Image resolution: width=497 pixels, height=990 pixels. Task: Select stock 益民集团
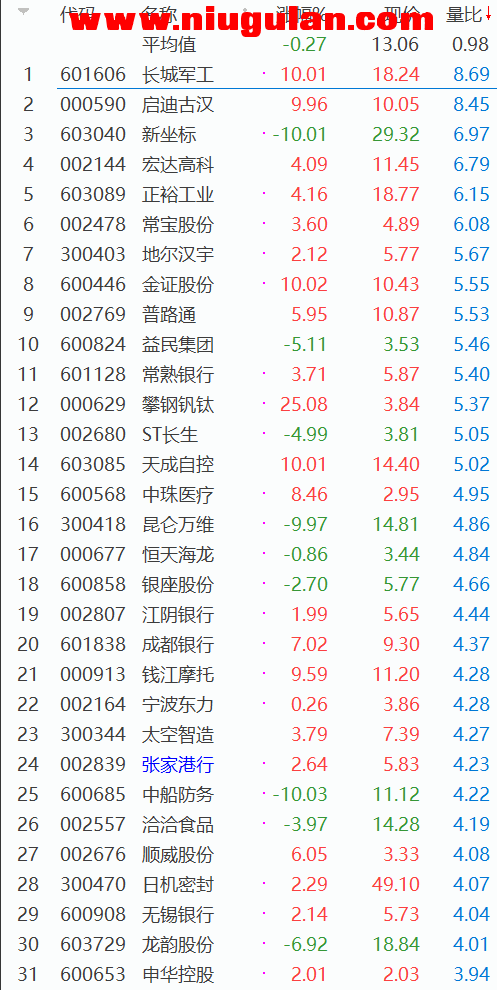[178, 345]
